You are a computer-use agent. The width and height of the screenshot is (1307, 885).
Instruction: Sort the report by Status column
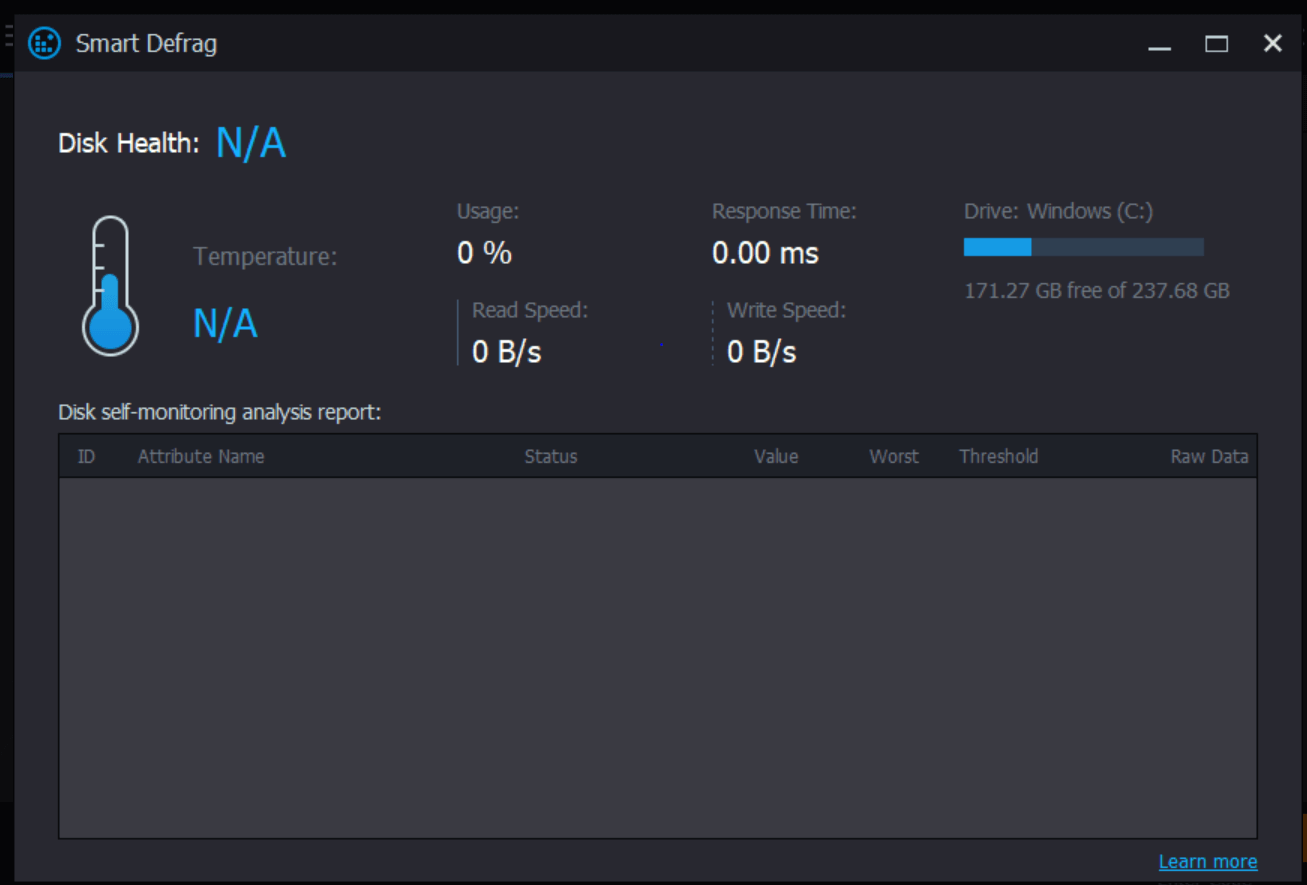tap(551, 456)
